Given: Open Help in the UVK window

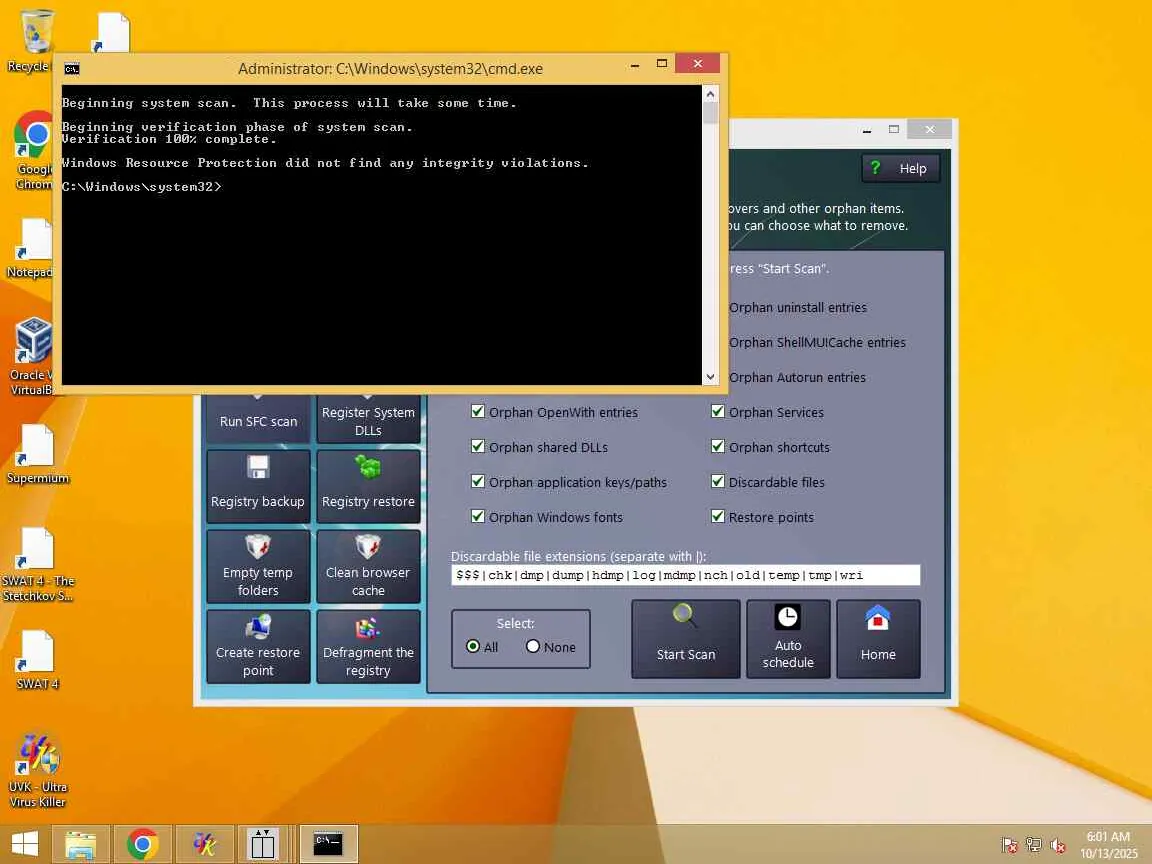Looking at the screenshot, I should (900, 168).
